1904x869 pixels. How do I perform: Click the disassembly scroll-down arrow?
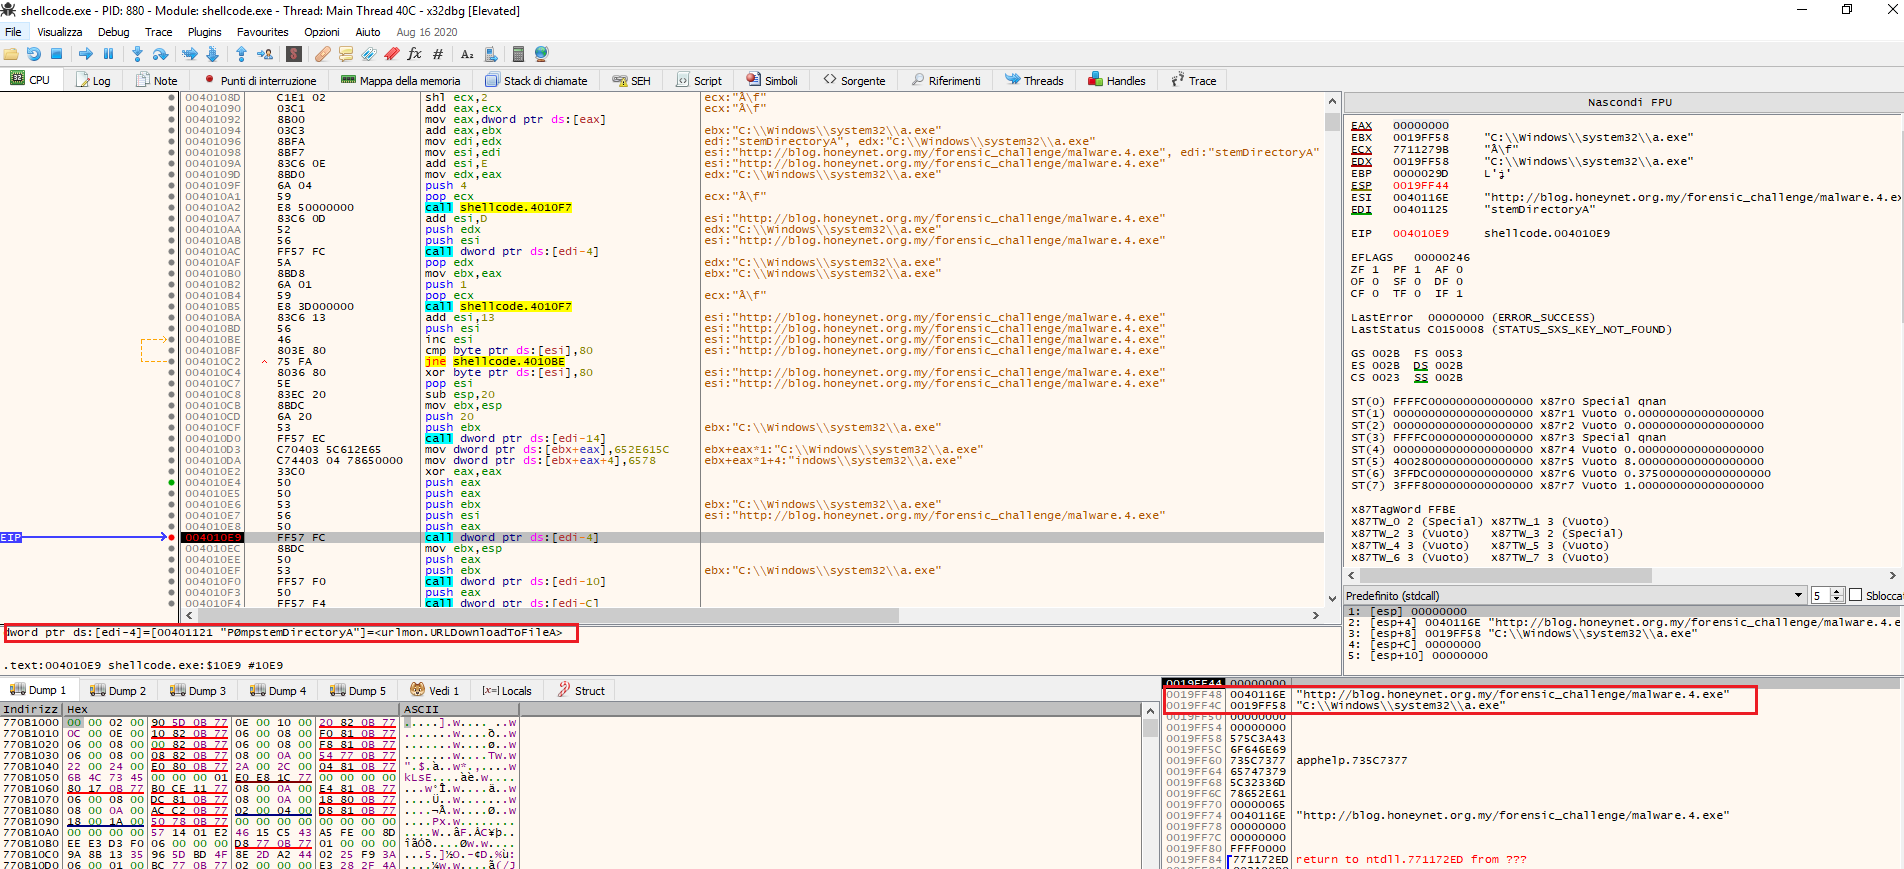(1332, 599)
